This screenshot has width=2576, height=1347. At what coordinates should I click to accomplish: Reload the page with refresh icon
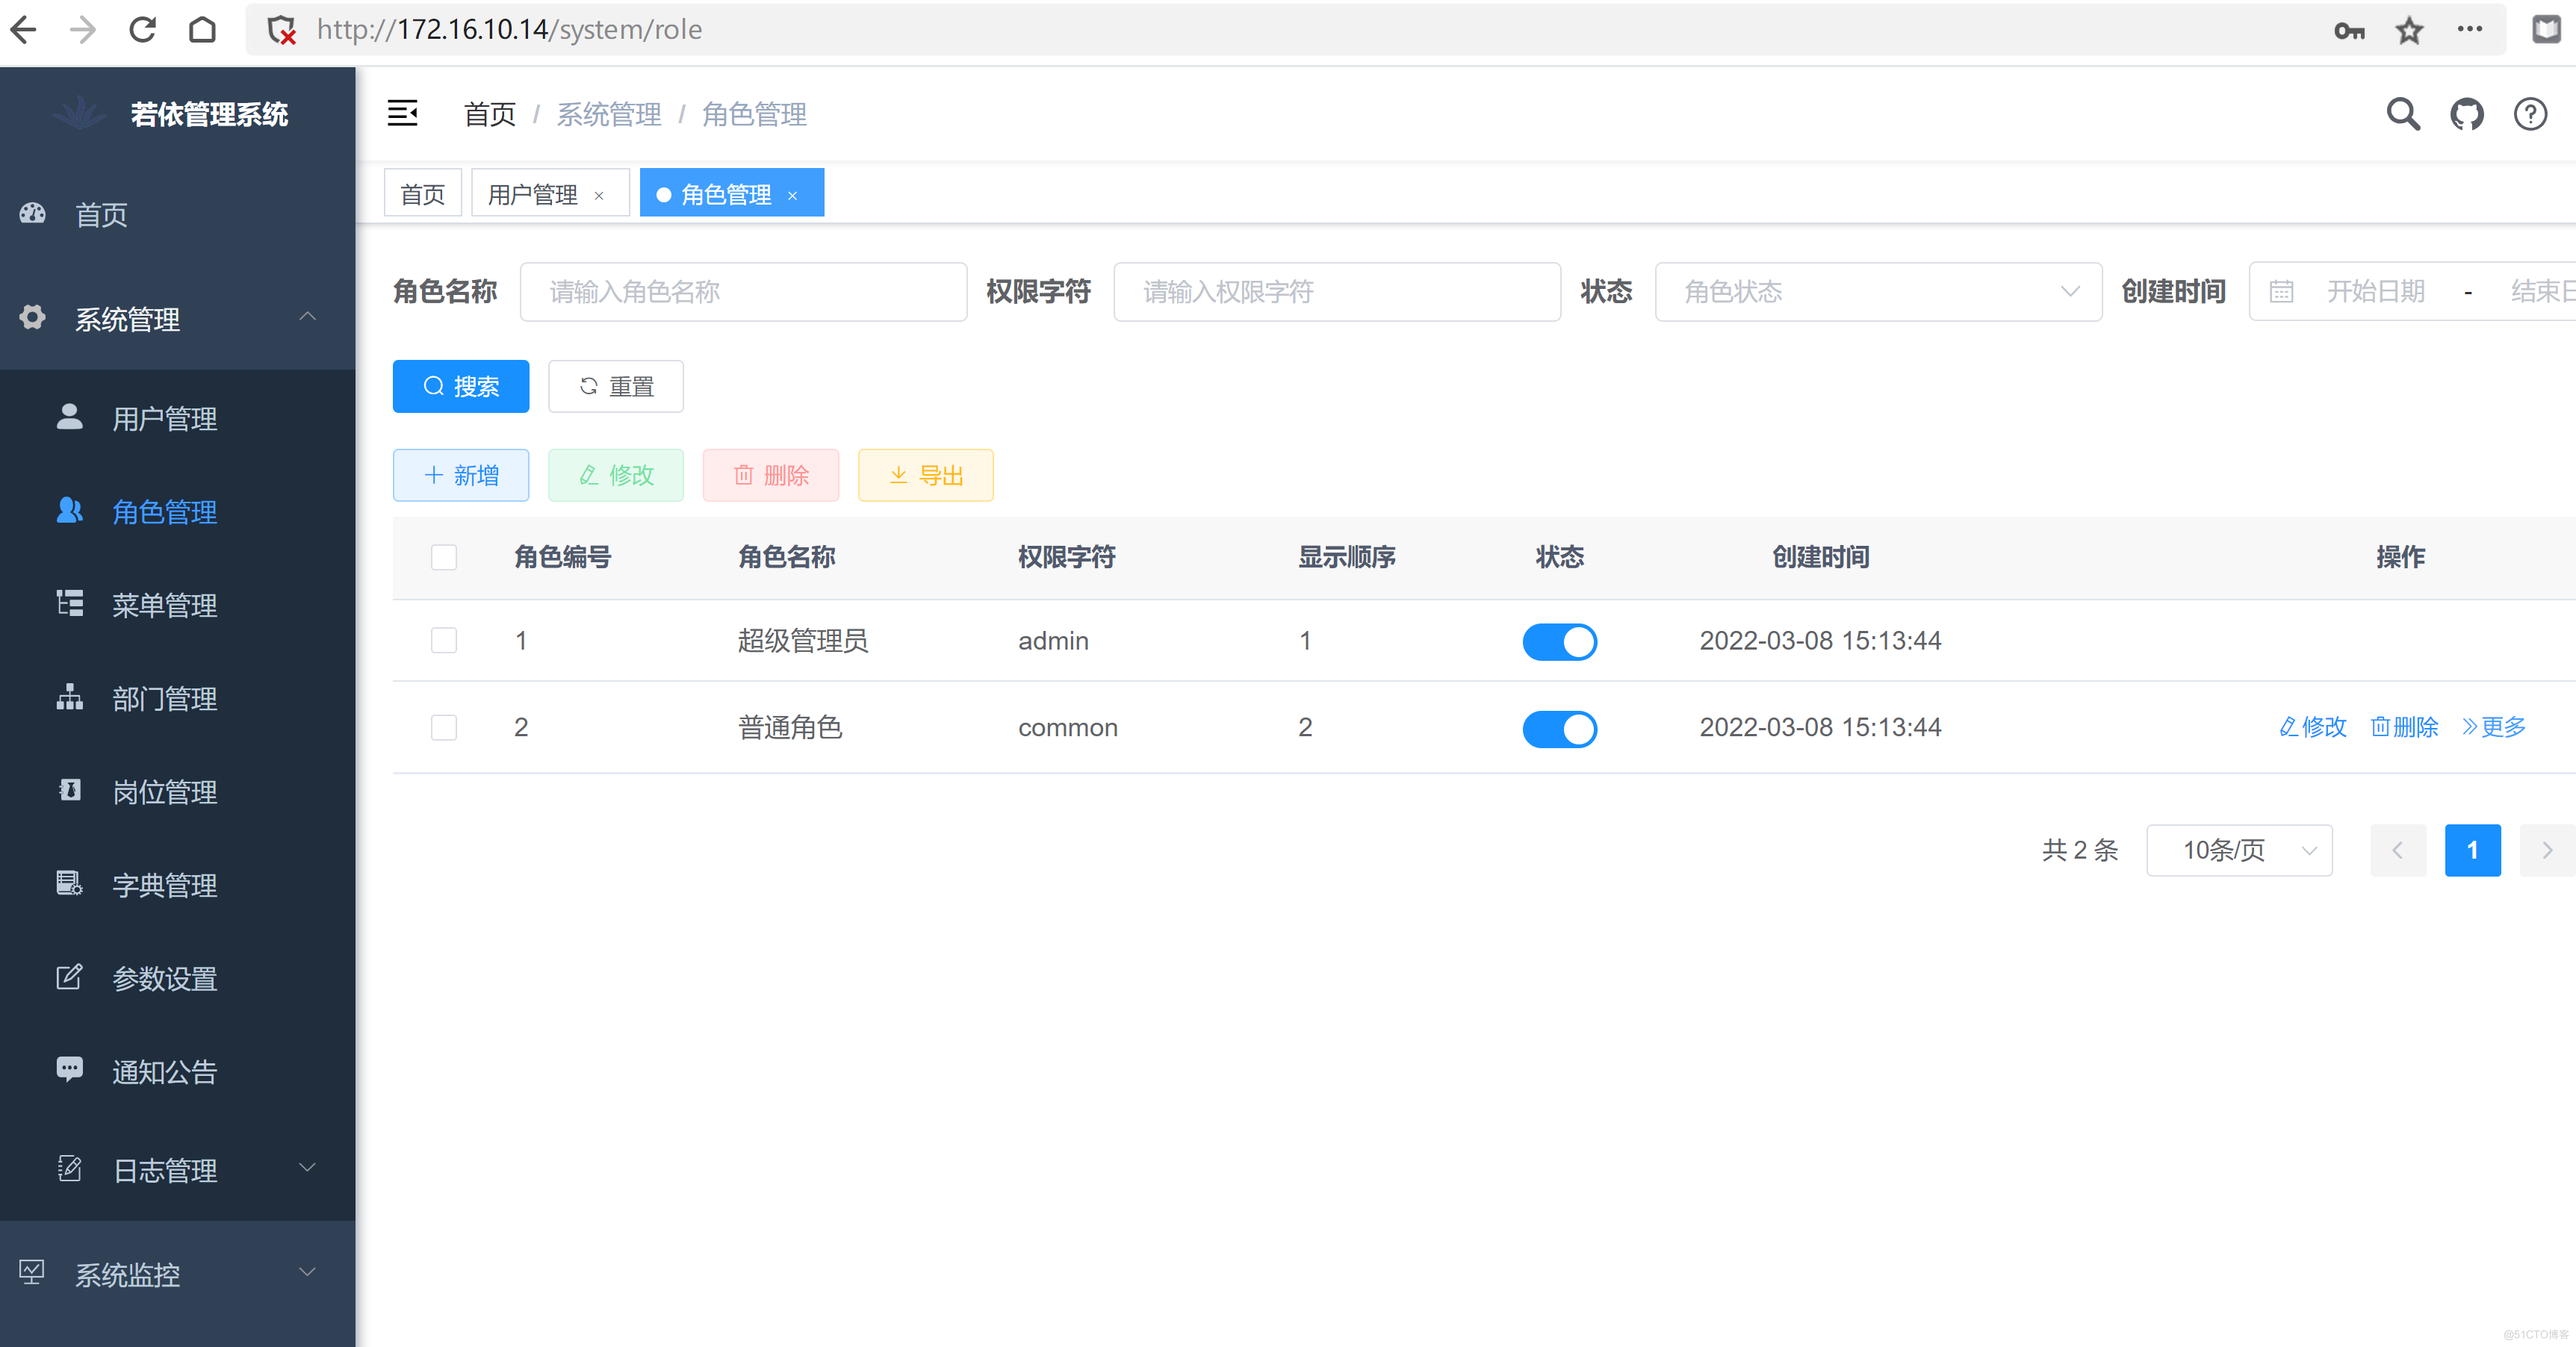(x=143, y=30)
